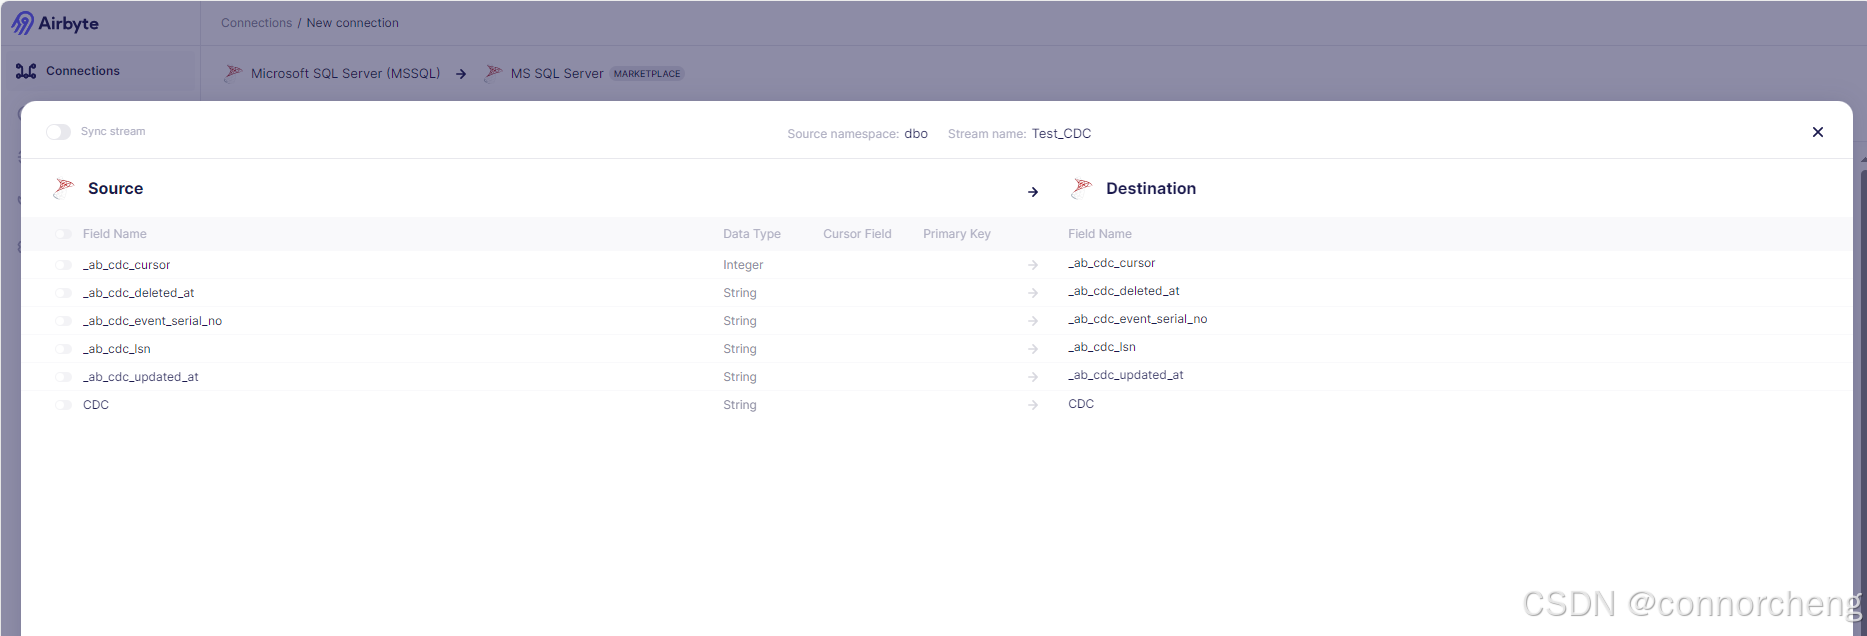Click destination field CDC
Screen dimensions: 1867x636
pos(1081,404)
